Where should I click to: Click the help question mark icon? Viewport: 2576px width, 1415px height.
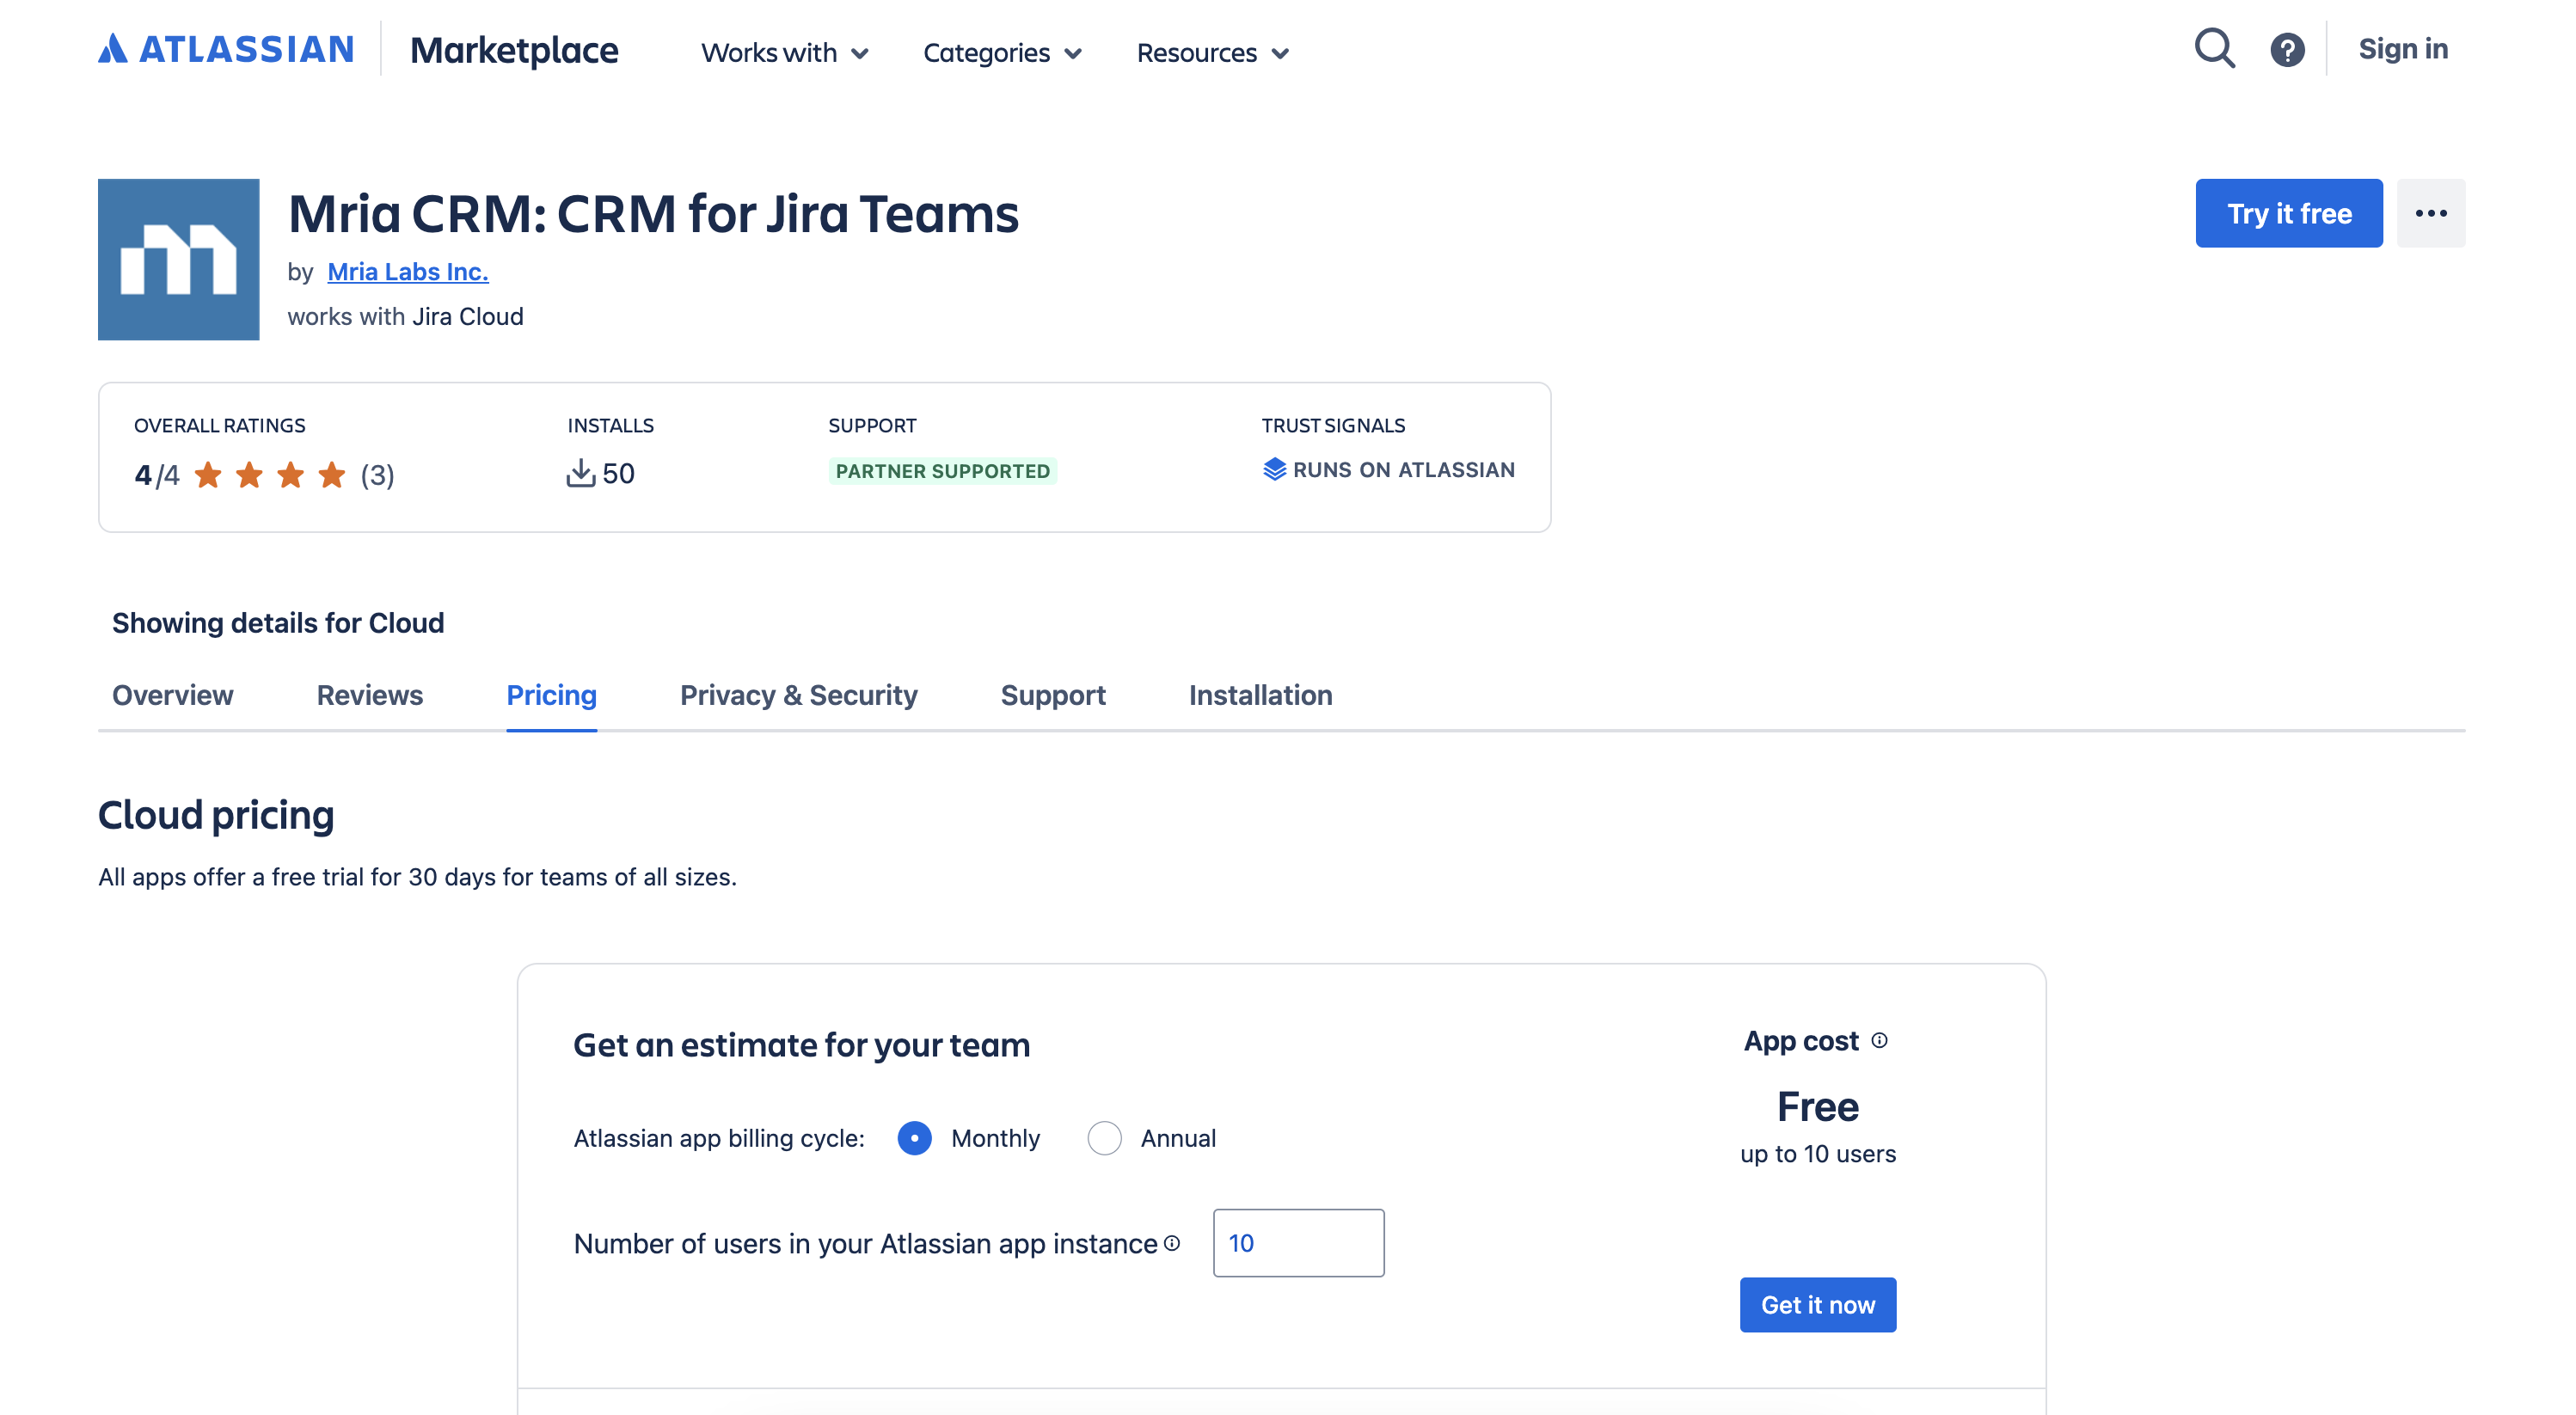[x=2287, y=50]
